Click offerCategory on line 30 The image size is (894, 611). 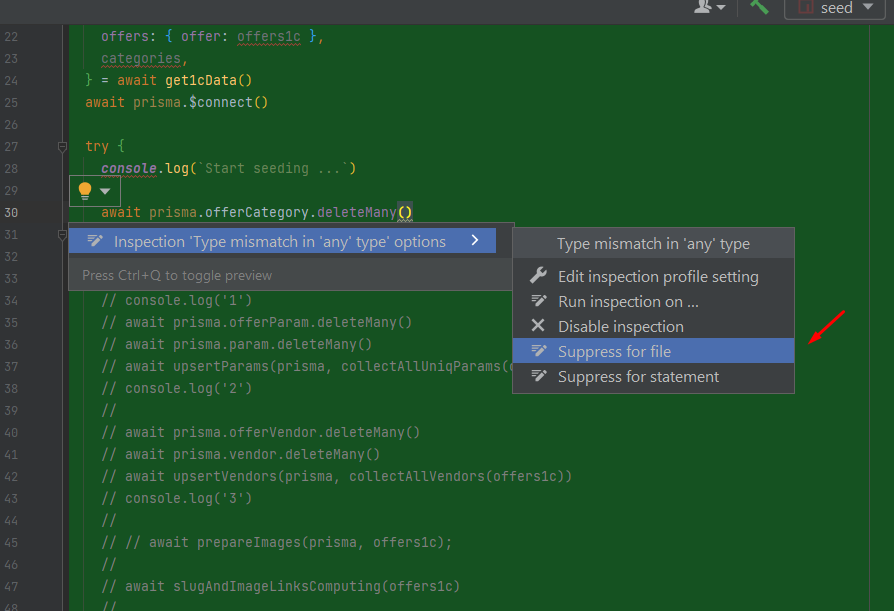pyautogui.click(x=257, y=213)
